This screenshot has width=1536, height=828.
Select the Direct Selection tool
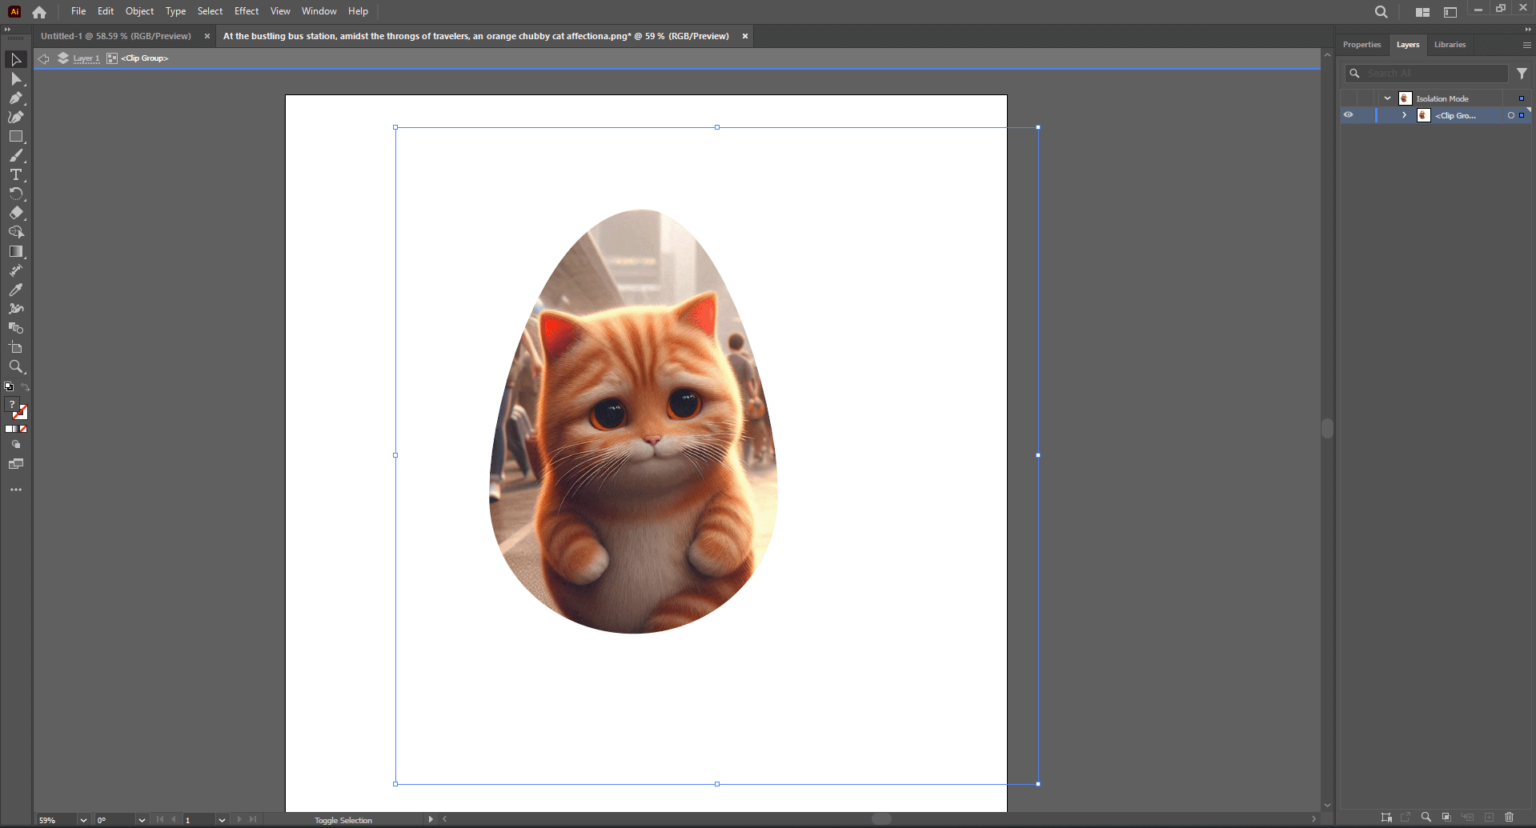(16, 78)
